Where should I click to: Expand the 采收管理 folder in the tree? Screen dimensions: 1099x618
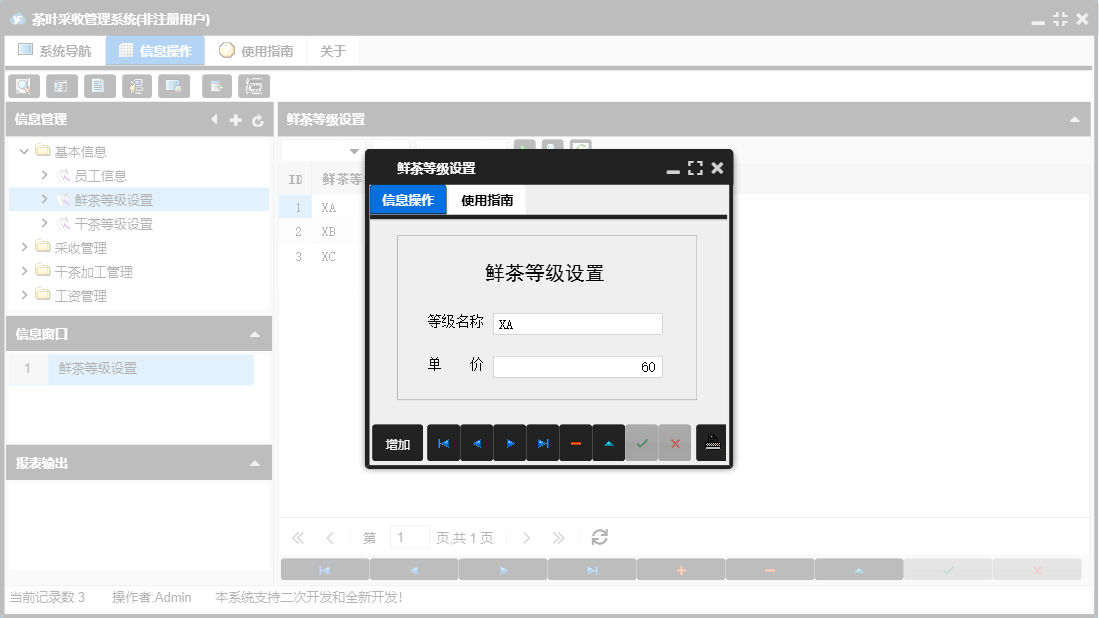[26, 247]
